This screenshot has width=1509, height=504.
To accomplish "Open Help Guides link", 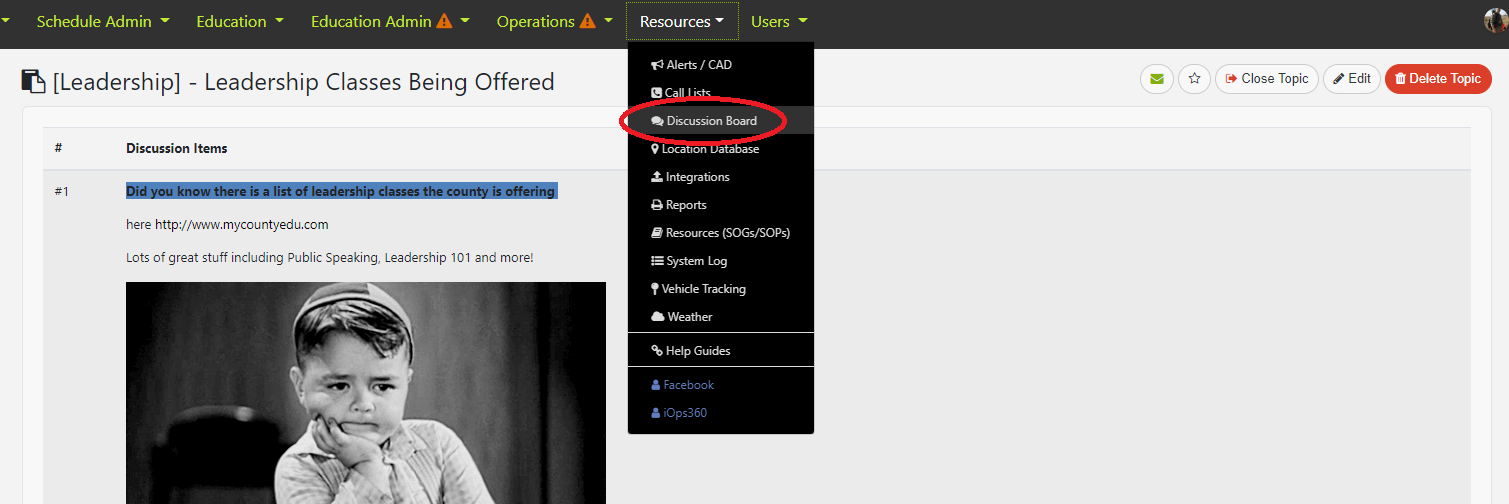I will pos(721,351).
